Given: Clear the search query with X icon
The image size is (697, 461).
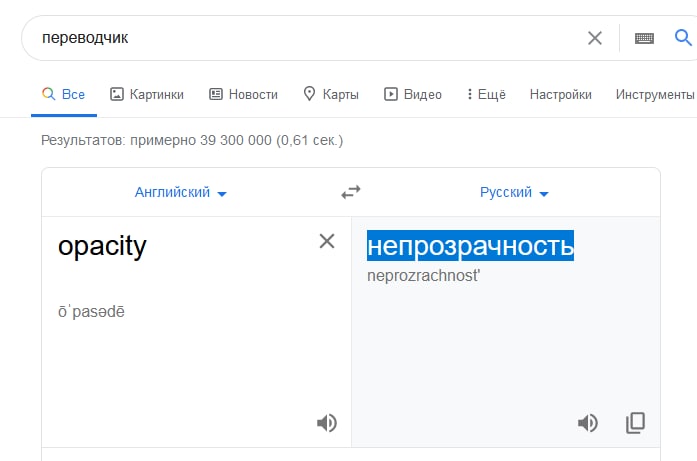Looking at the screenshot, I should pos(595,38).
